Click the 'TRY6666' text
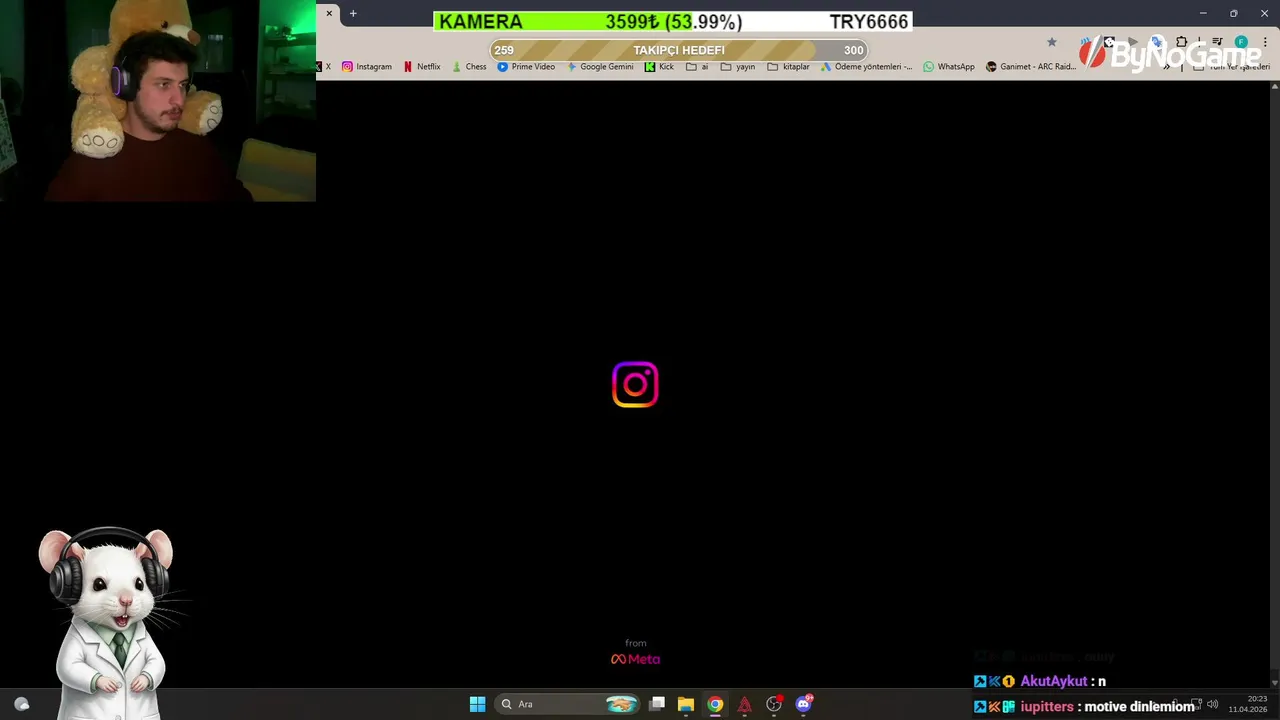The width and height of the screenshot is (1280, 720). point(869,22)
